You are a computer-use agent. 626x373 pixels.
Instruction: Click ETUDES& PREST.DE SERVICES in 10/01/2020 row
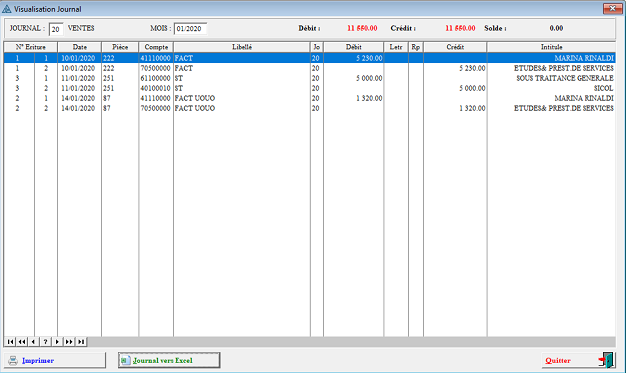(x=564, y=68)
